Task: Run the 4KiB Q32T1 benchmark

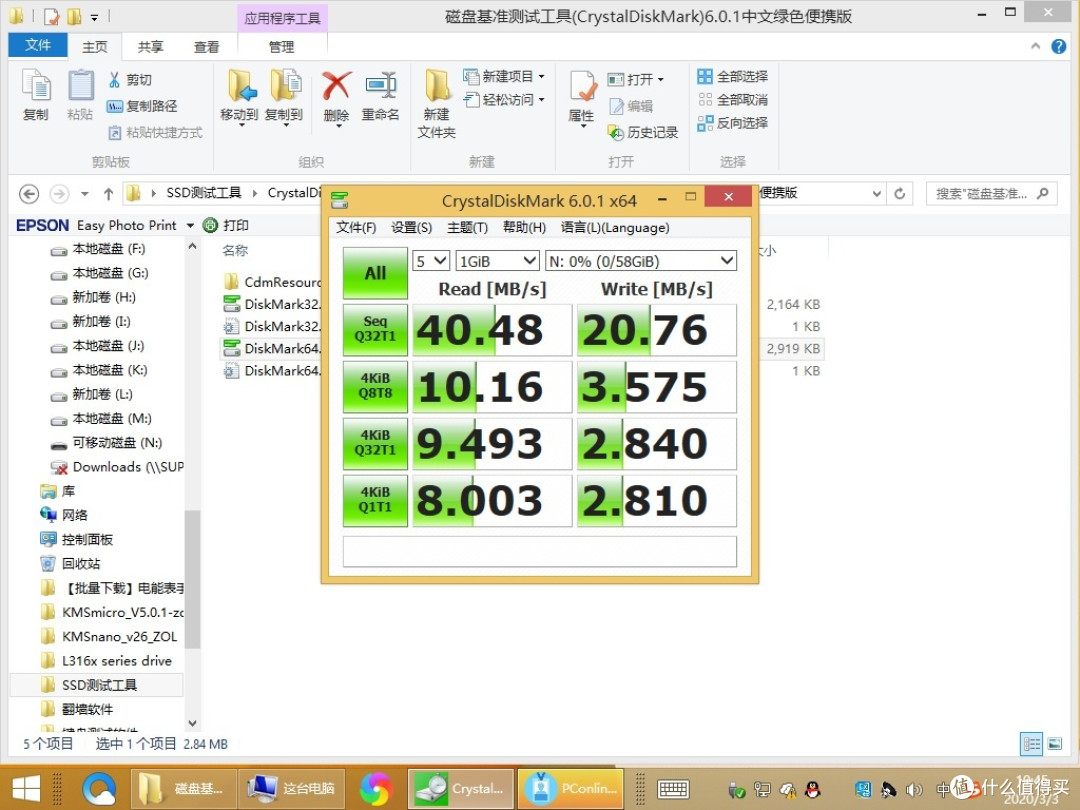Action: (x=375, y=443)
